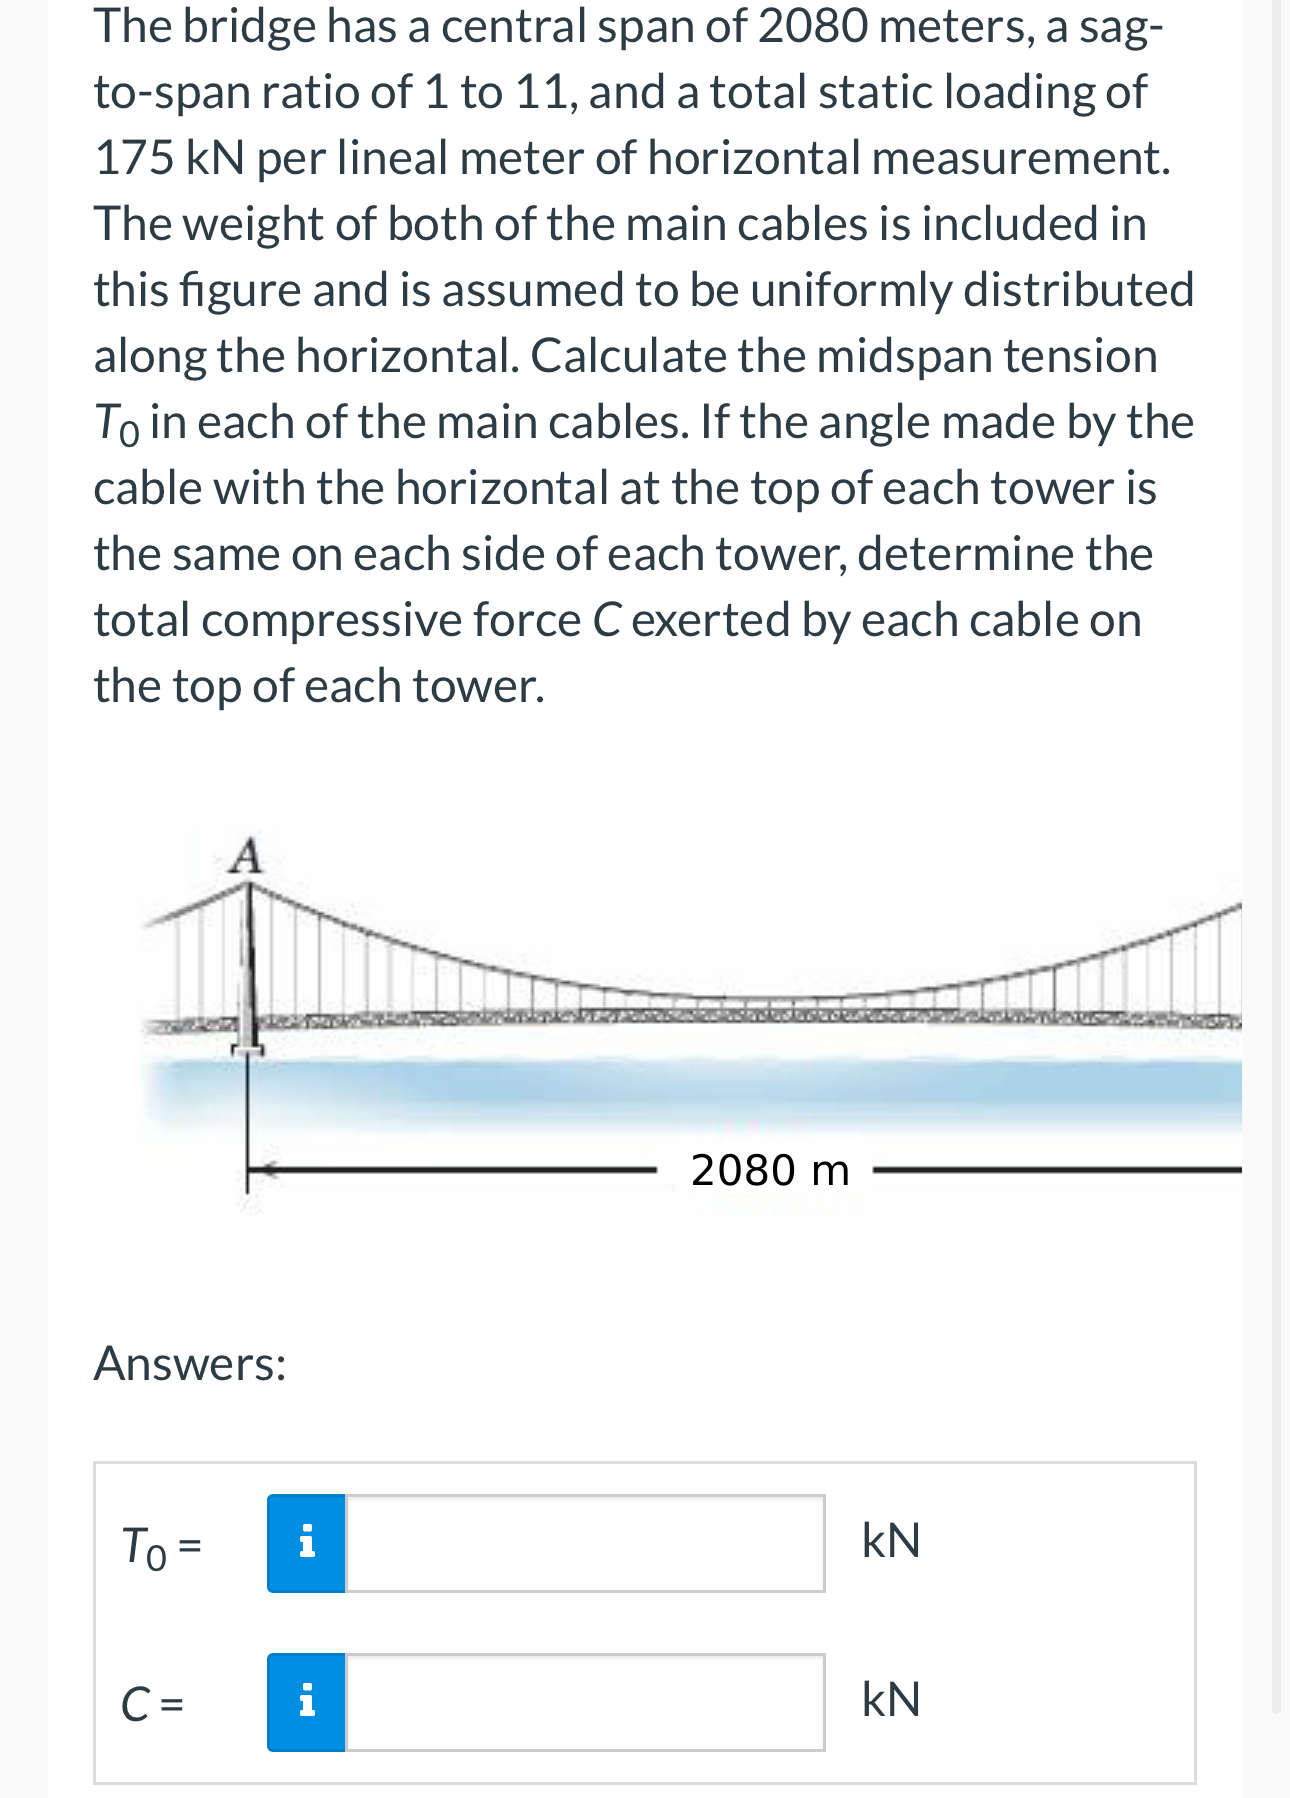Click the span arrow under the bridge

[450, 1168]
